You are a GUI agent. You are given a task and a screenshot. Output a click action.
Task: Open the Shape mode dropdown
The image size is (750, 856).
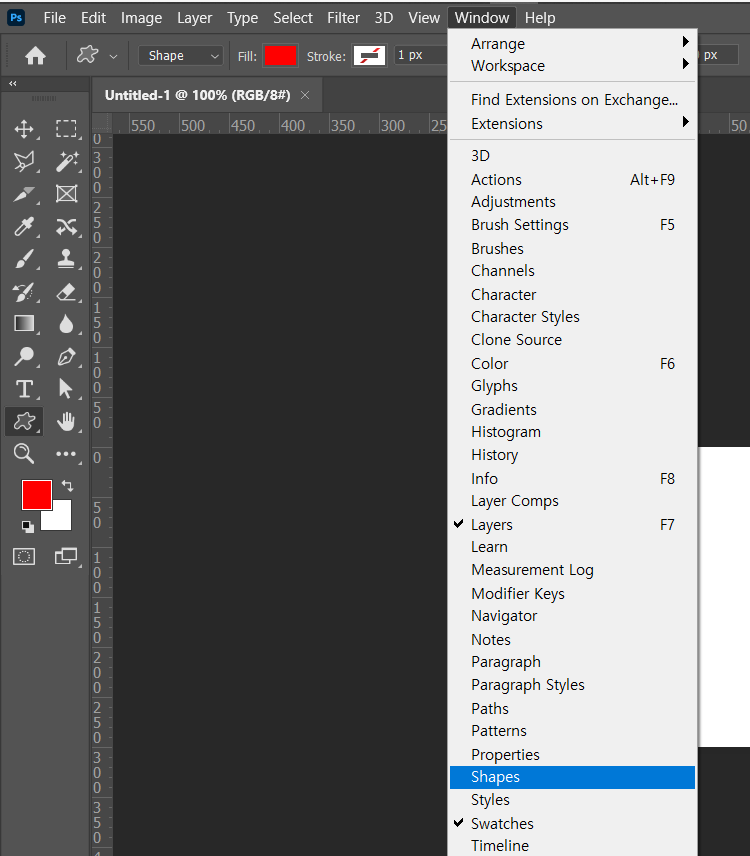(x=181, y=55)
